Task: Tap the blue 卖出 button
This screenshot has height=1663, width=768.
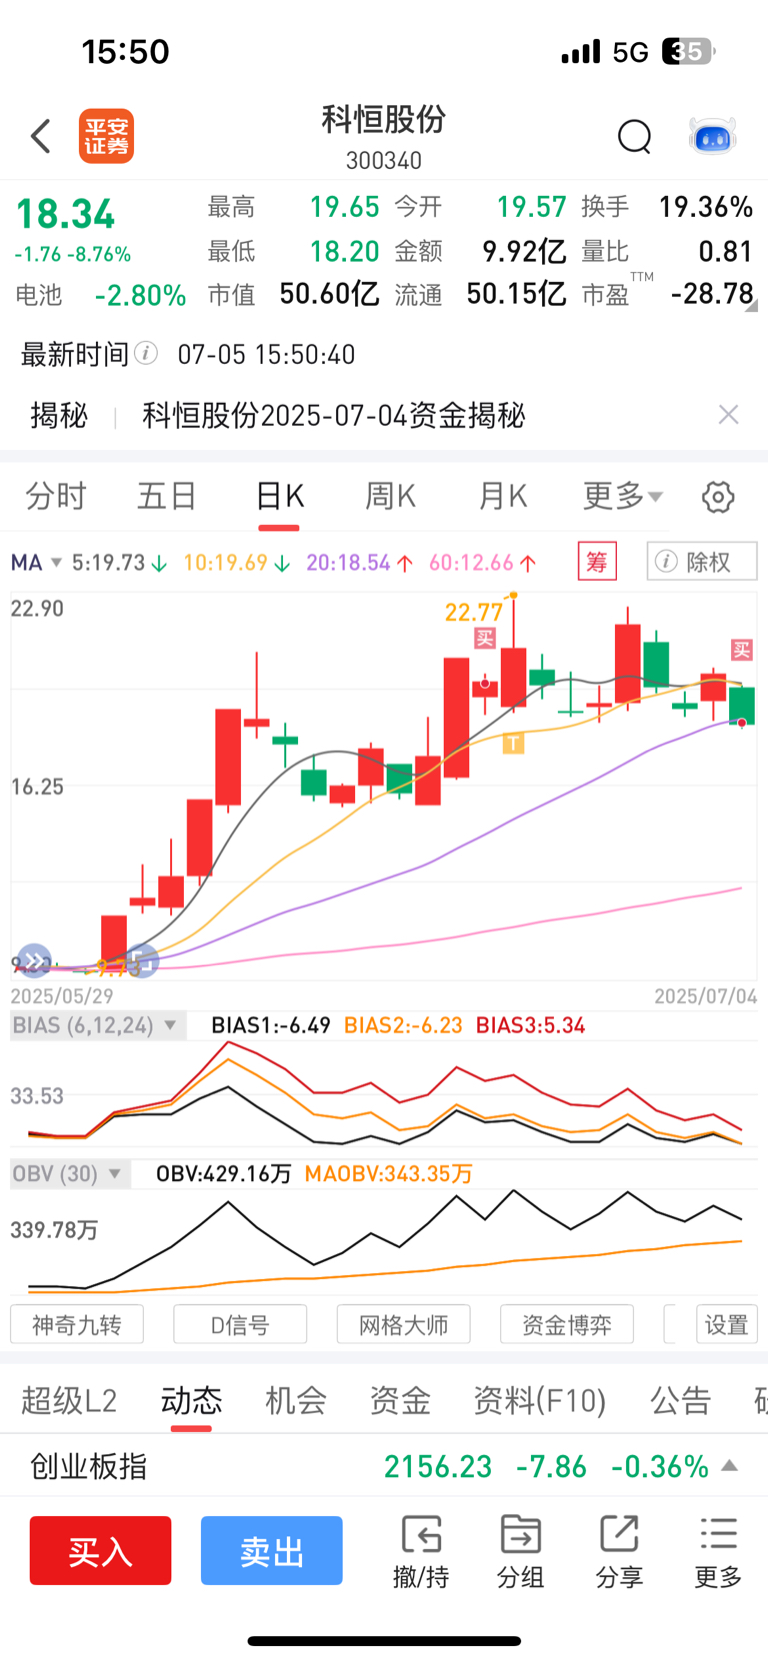Action: [x=271, y=1550]
